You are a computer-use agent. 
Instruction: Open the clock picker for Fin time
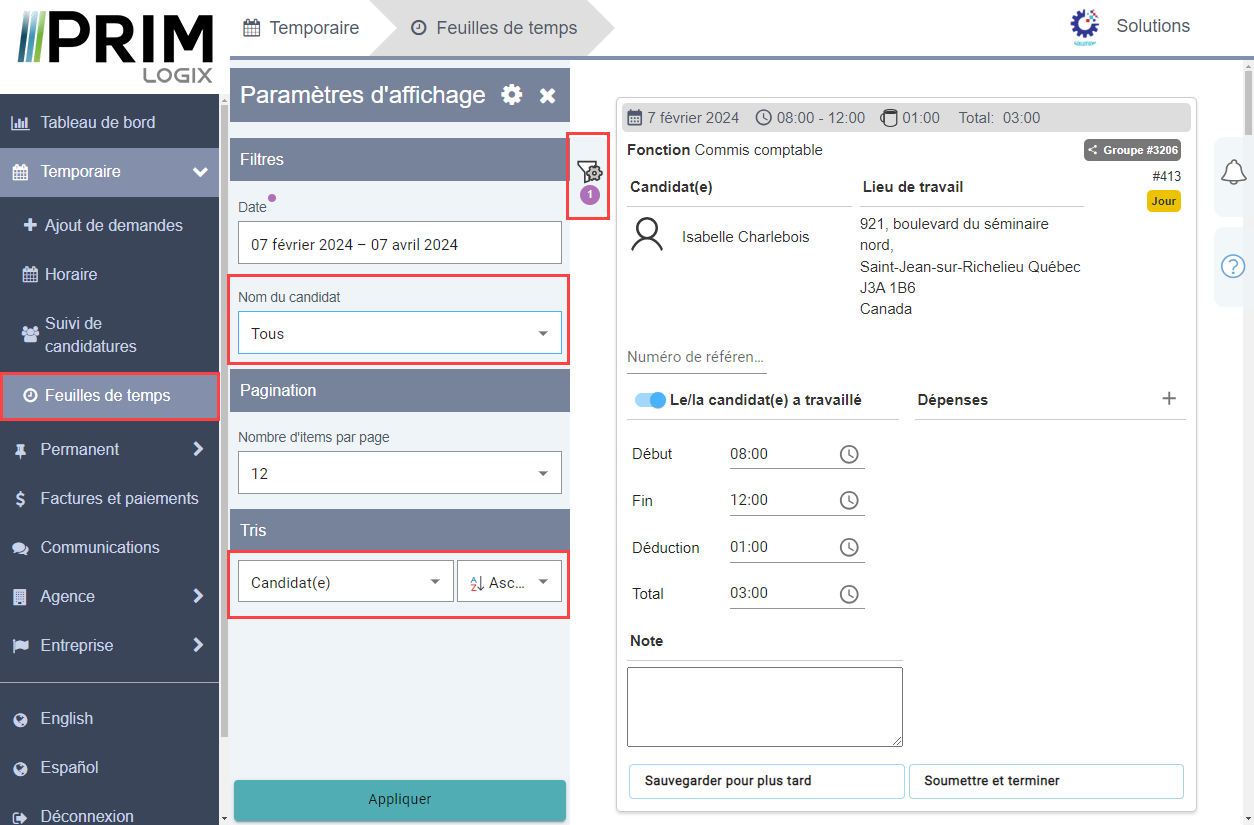[x=849, y=501]
